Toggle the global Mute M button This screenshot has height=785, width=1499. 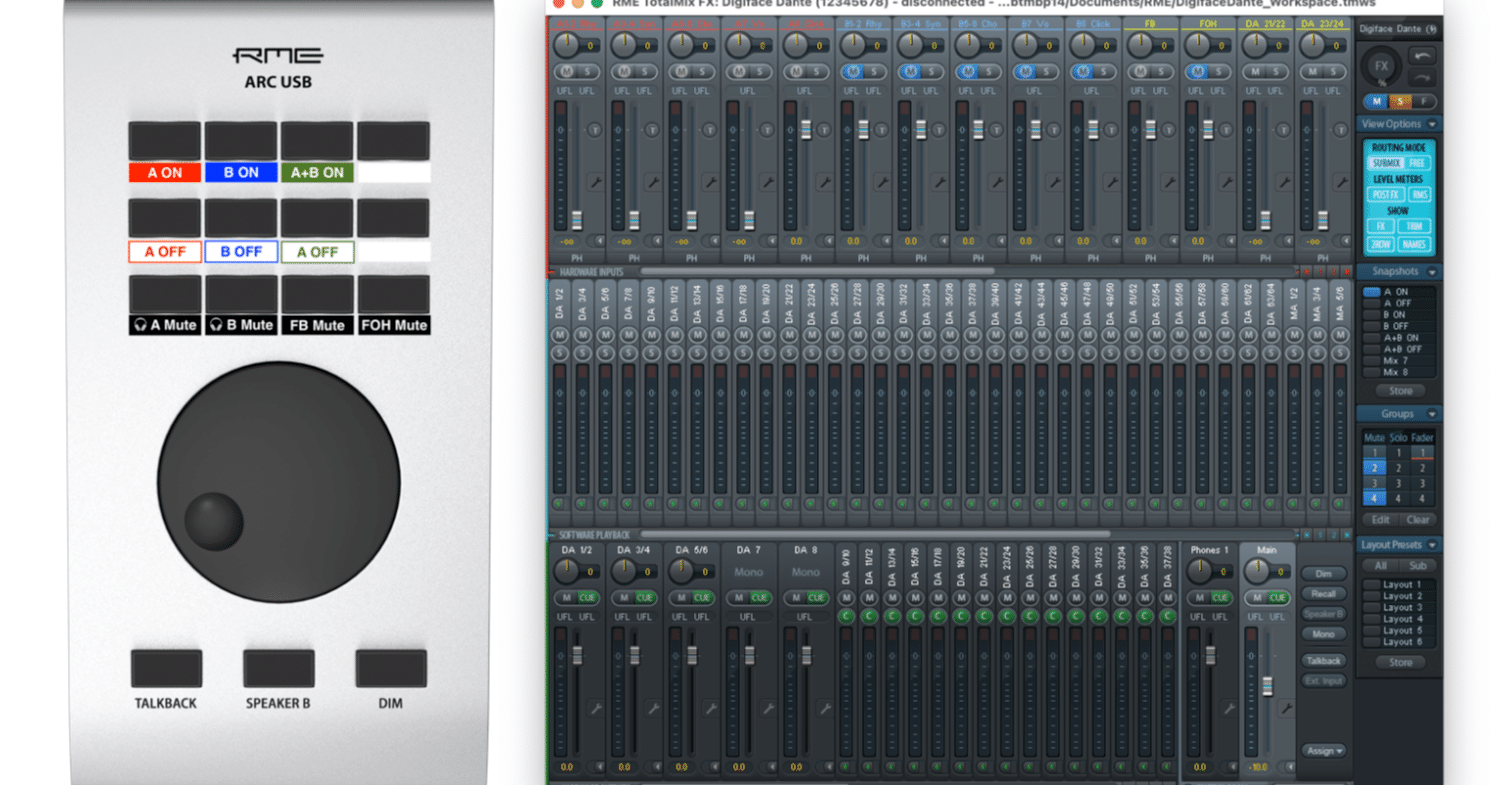pos(1376,101)
